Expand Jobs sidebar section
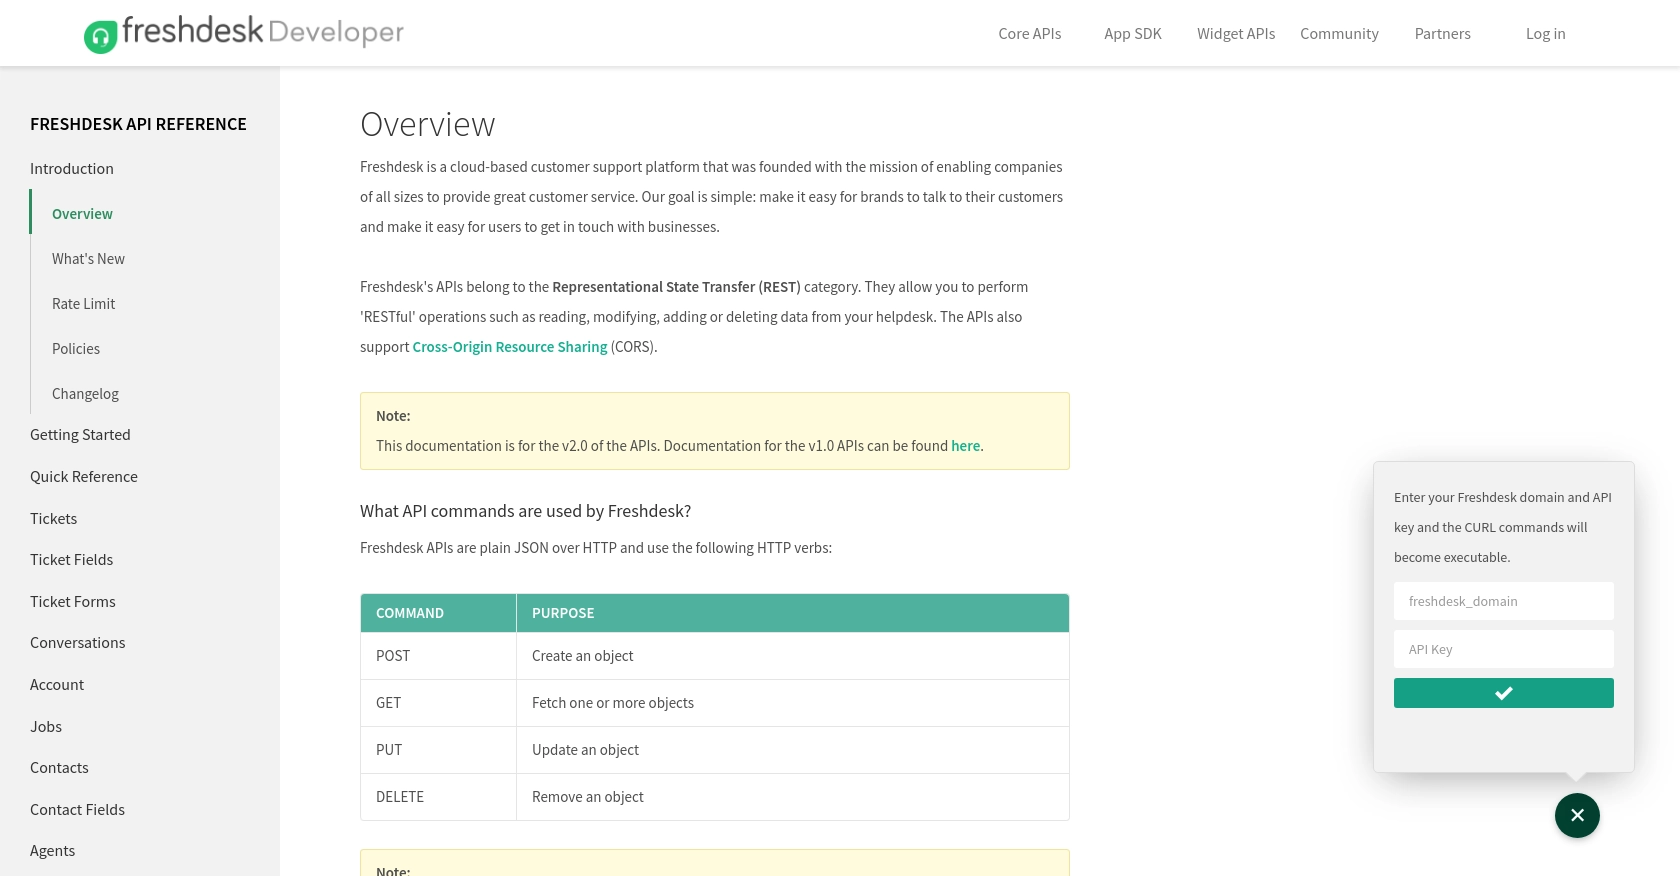This screenshot has width=1680, height=876. pyautogui.click(x=46, y=727)
